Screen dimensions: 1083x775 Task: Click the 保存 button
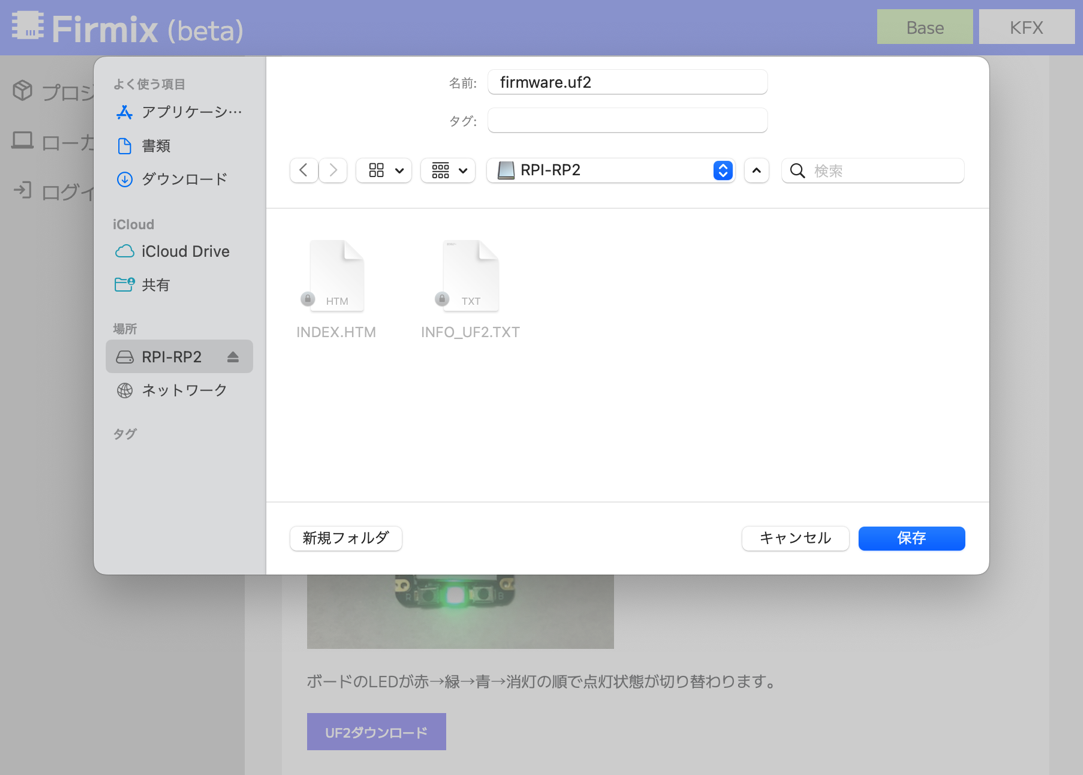point(911,538)
